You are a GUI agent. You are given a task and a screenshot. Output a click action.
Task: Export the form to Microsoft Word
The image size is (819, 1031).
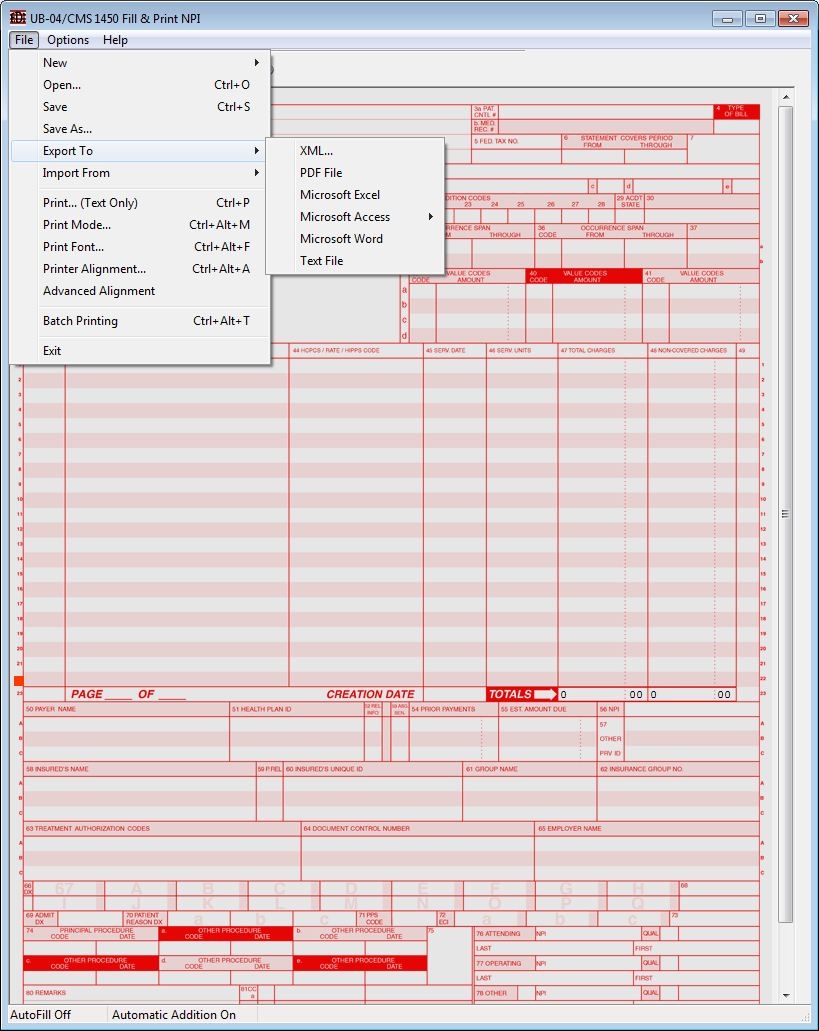click(x=341, y=239)
